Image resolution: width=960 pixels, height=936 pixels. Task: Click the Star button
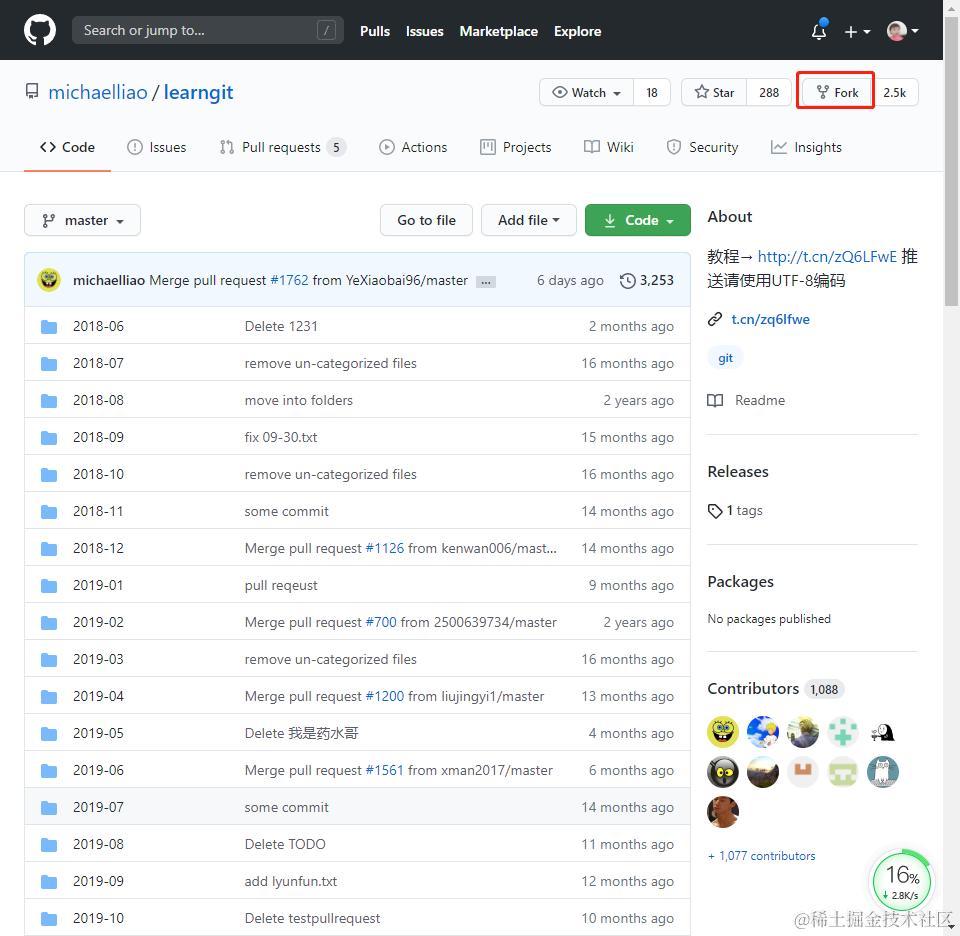714,92
